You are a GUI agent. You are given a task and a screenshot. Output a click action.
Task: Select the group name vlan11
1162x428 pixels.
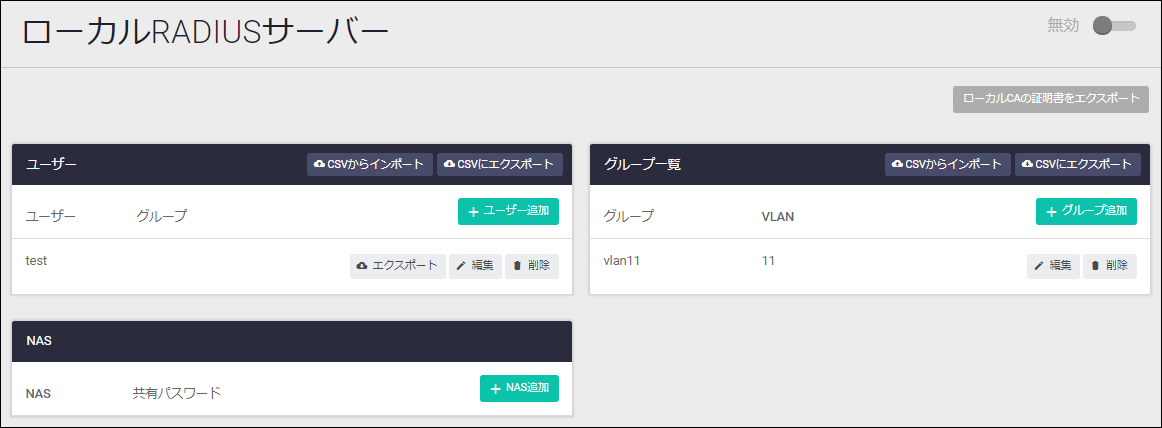tap(623, 261)
